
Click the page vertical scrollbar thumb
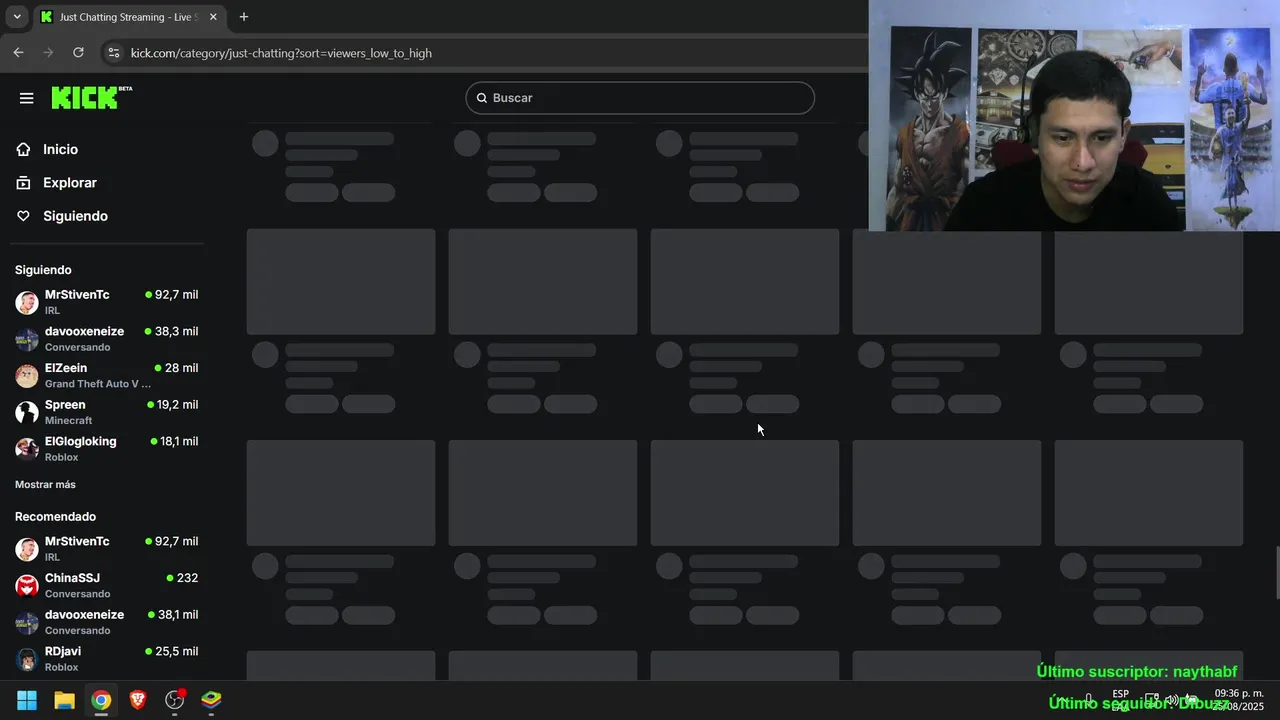[x=1276, y=573]
